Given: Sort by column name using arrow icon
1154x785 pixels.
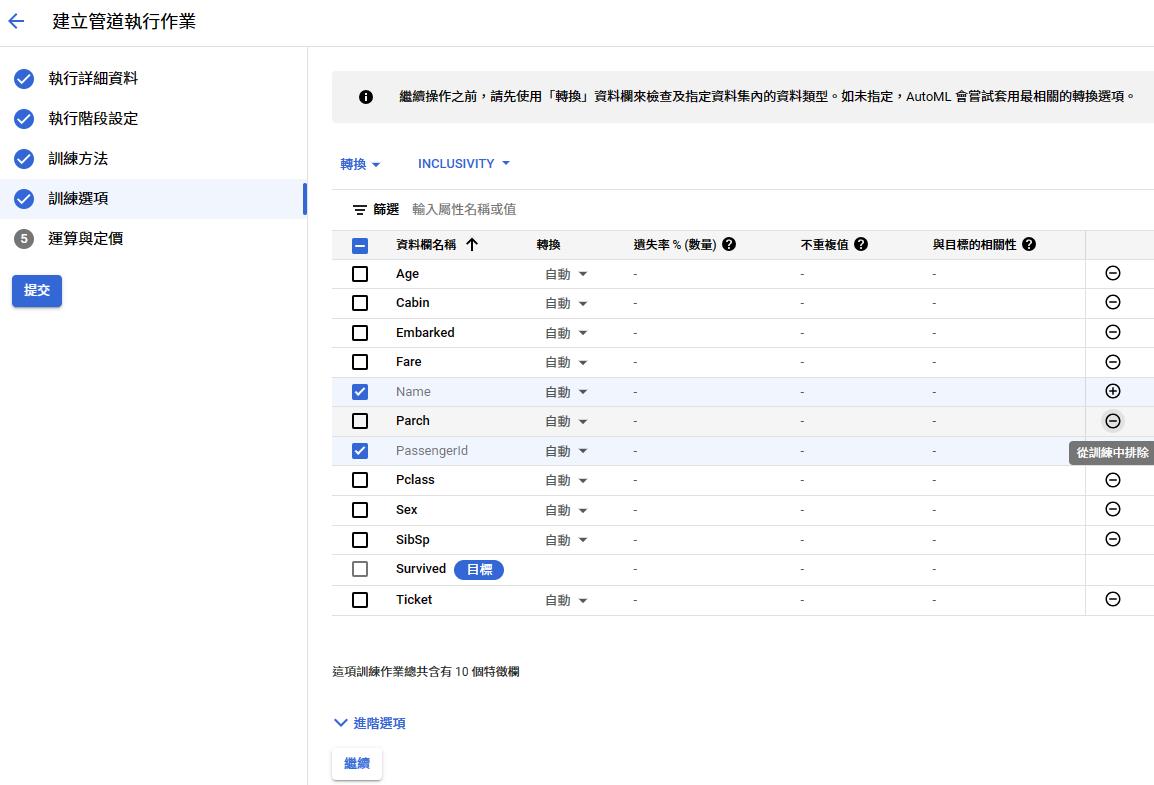Looking at the screenshot, I should tap(472, 244).
